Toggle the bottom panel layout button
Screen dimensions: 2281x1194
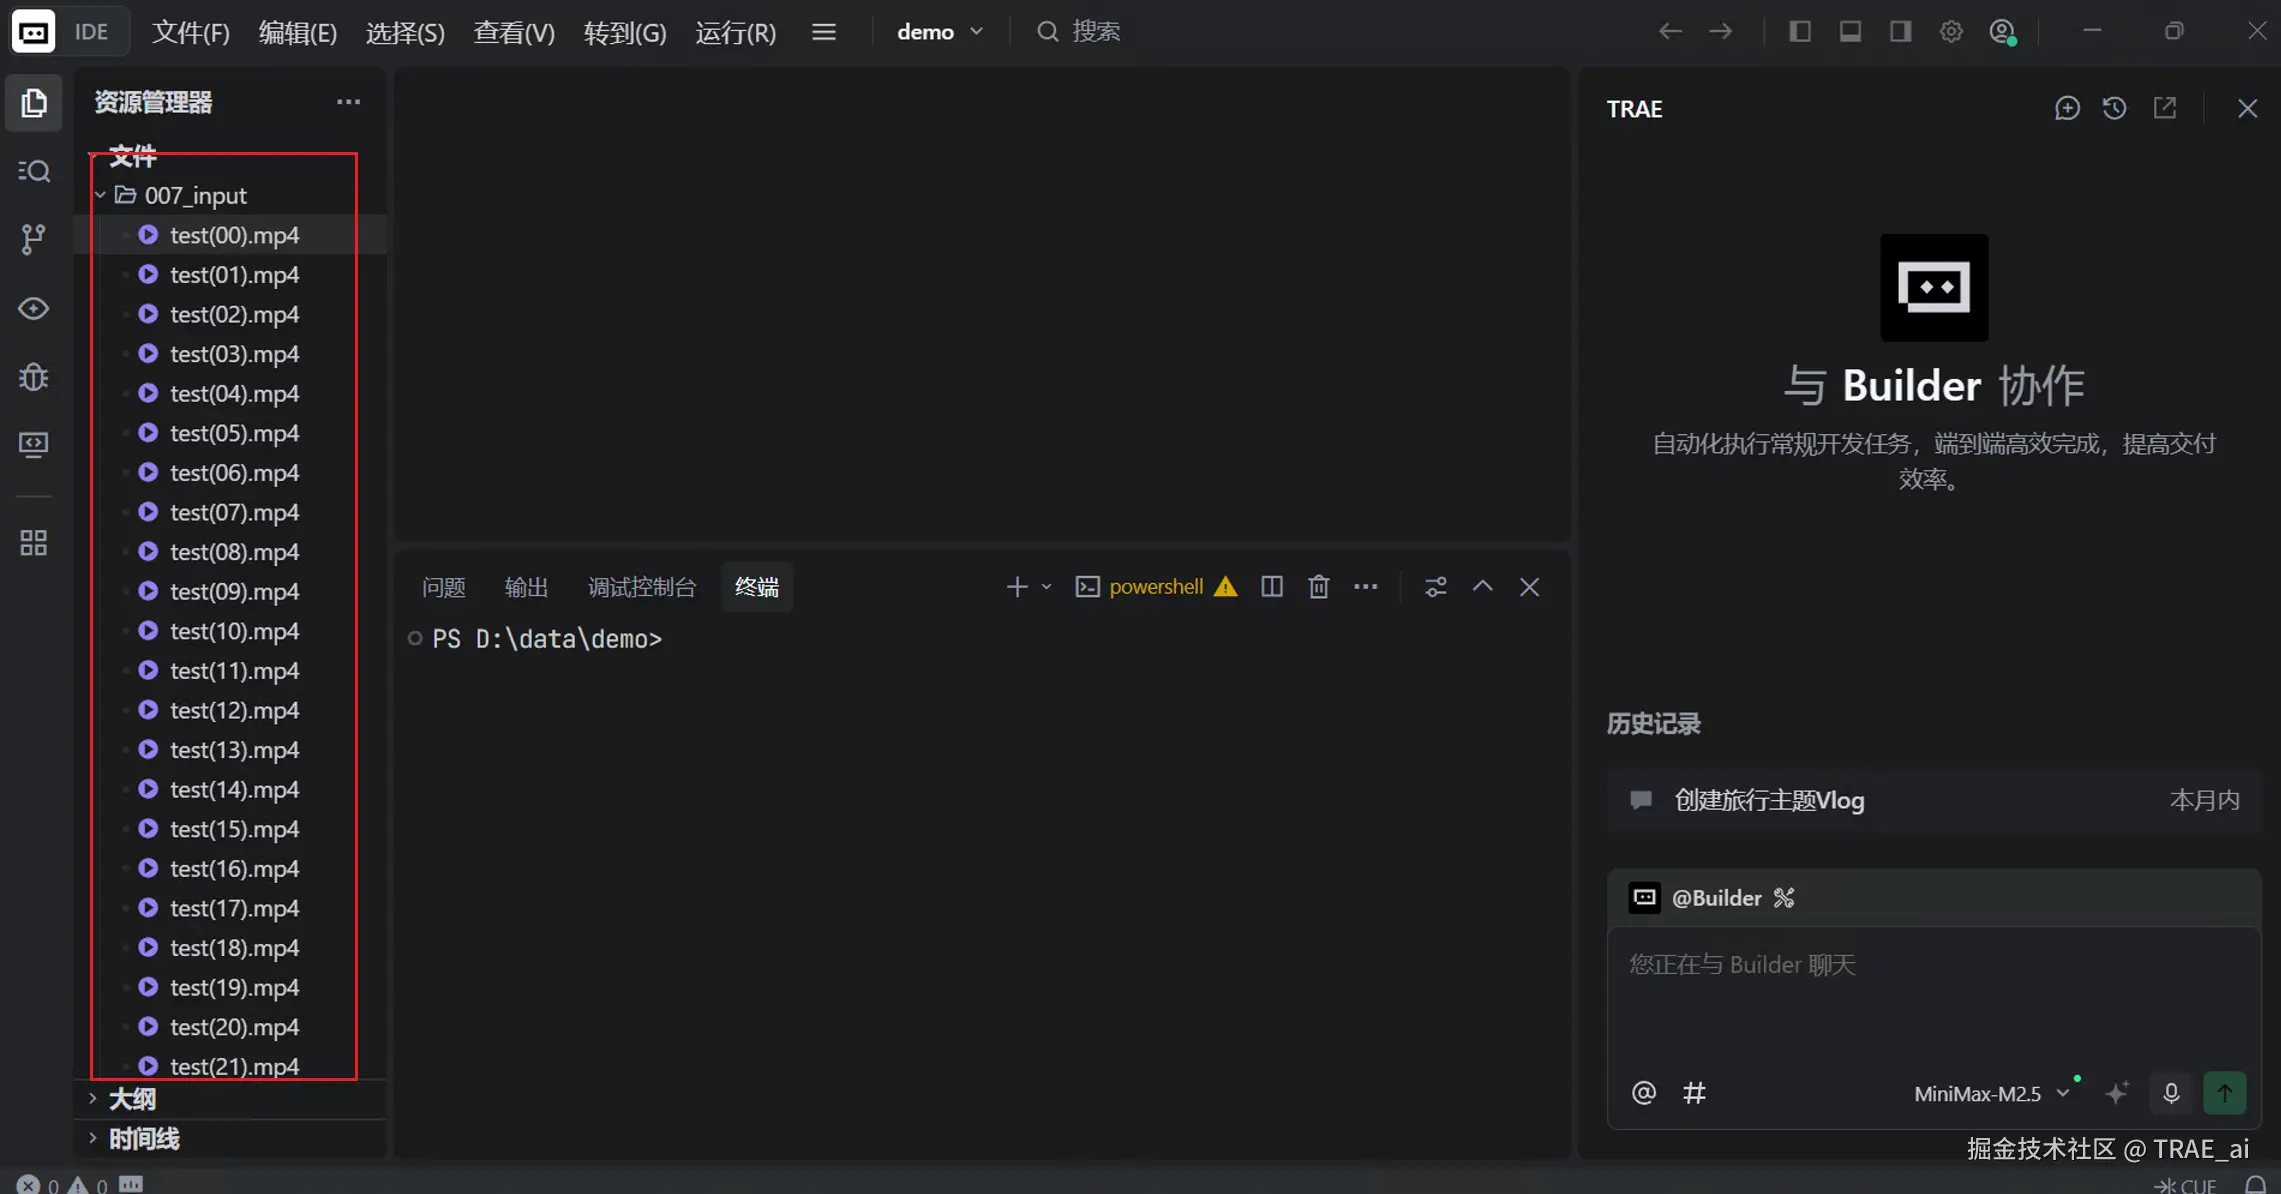(x=1850, y=32)
